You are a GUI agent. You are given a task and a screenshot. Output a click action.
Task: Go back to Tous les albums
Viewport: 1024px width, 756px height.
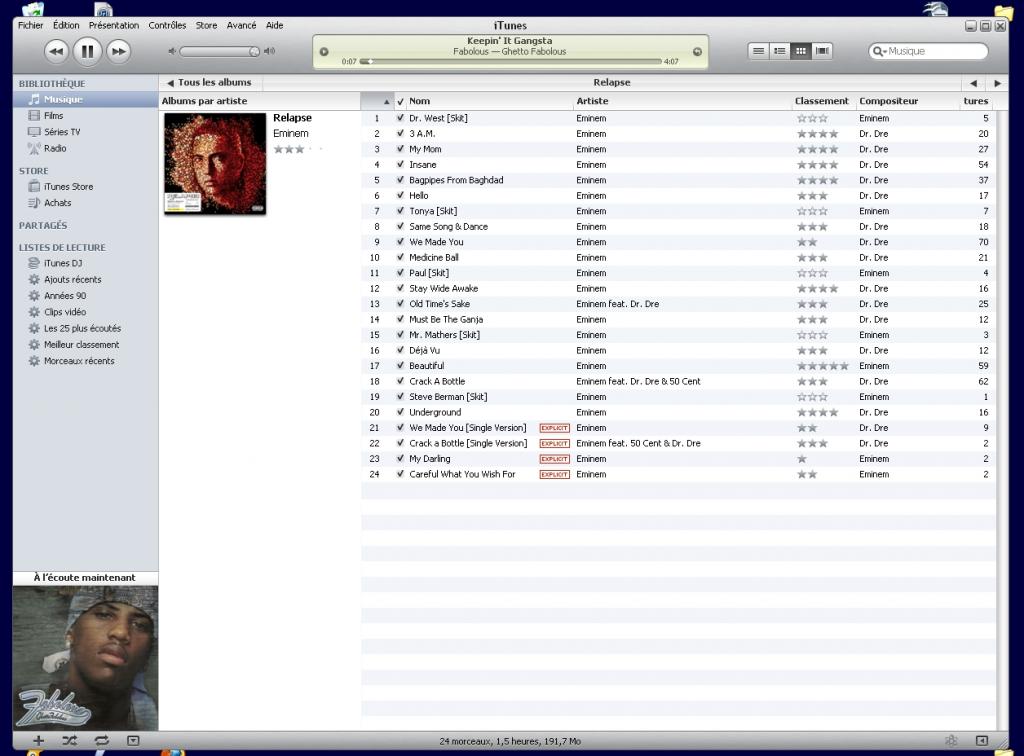point(210,83)
